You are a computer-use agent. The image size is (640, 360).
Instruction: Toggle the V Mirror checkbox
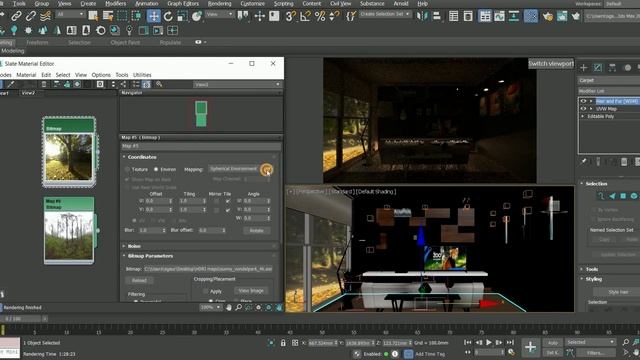(216, 209)
